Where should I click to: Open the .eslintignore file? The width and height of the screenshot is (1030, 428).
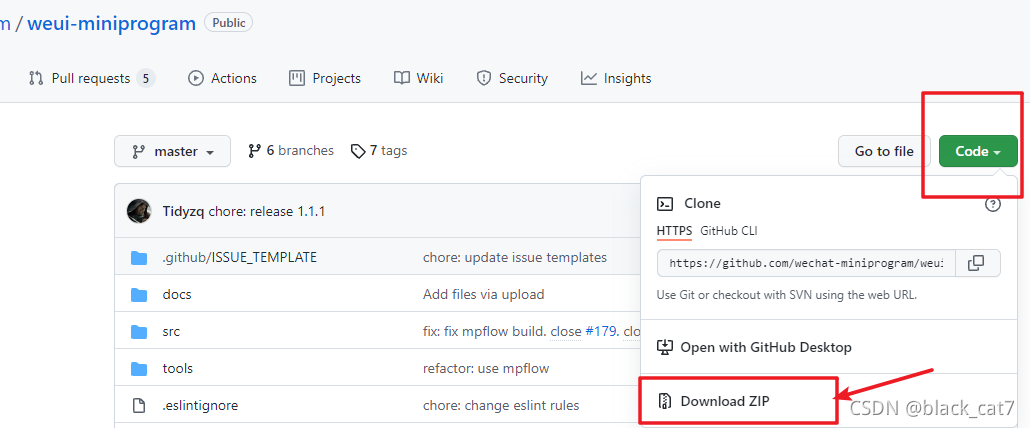pyautogui.click(x=200, y=406)
